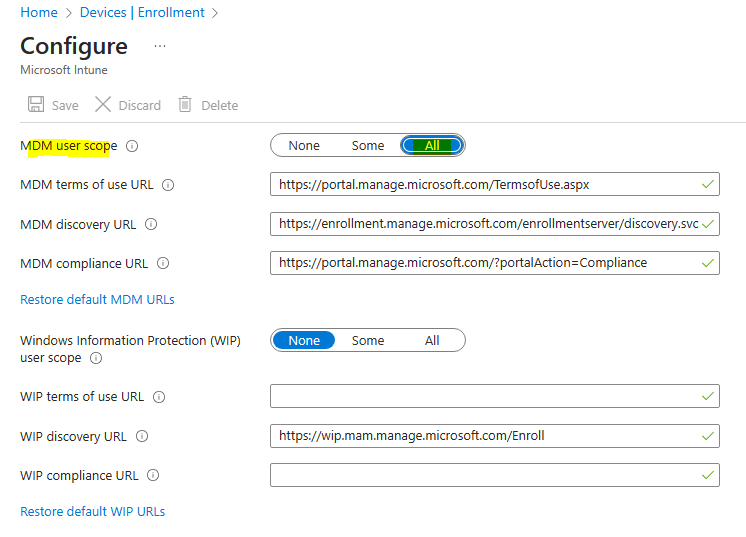Show info for MDM user scope
The image size is (746, 537).
pyautogui.click(x=132, y=146)
